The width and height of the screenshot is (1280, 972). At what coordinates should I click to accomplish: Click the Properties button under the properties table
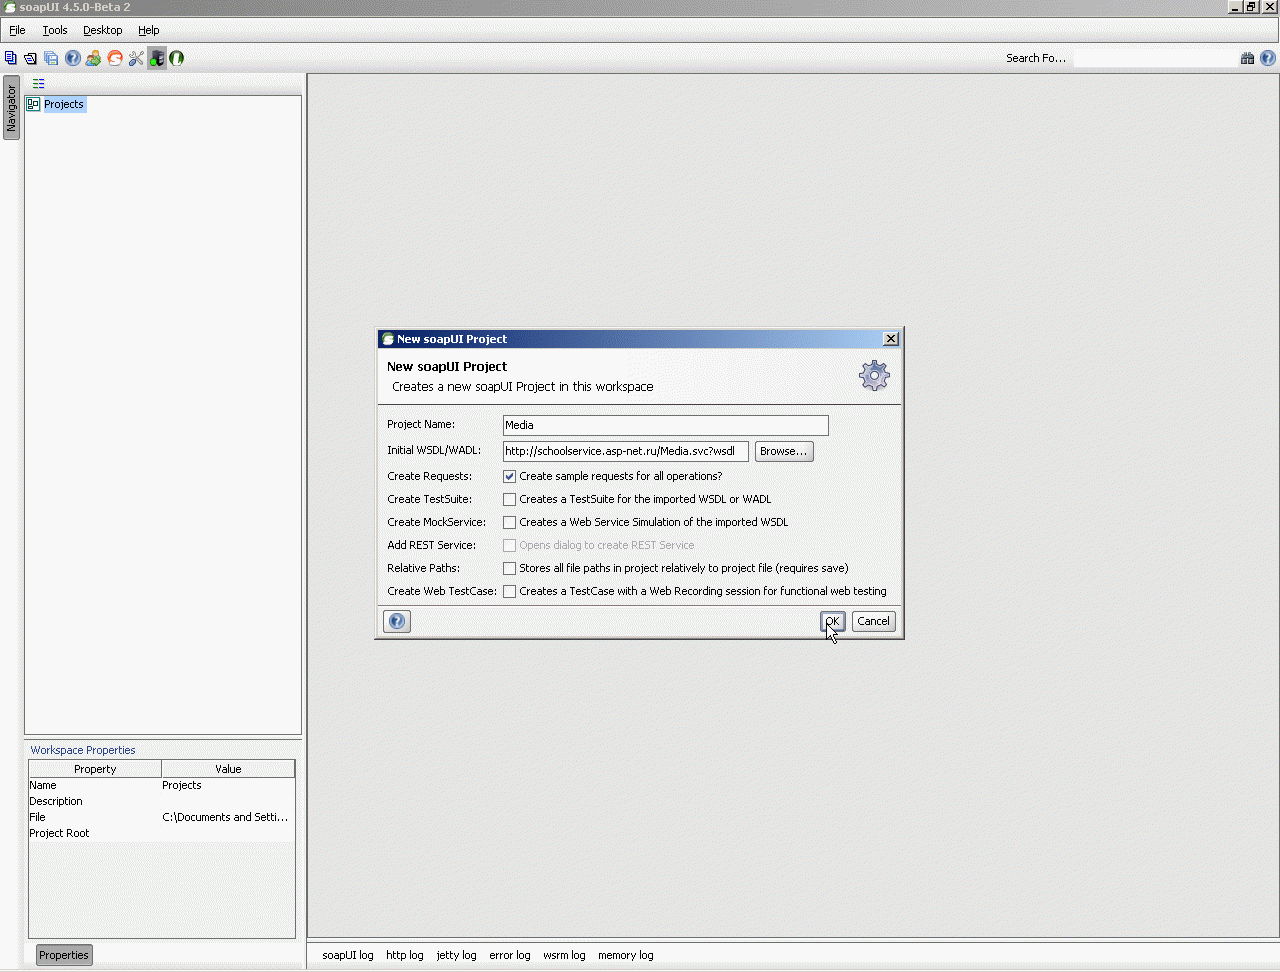[x=64, y=955]
